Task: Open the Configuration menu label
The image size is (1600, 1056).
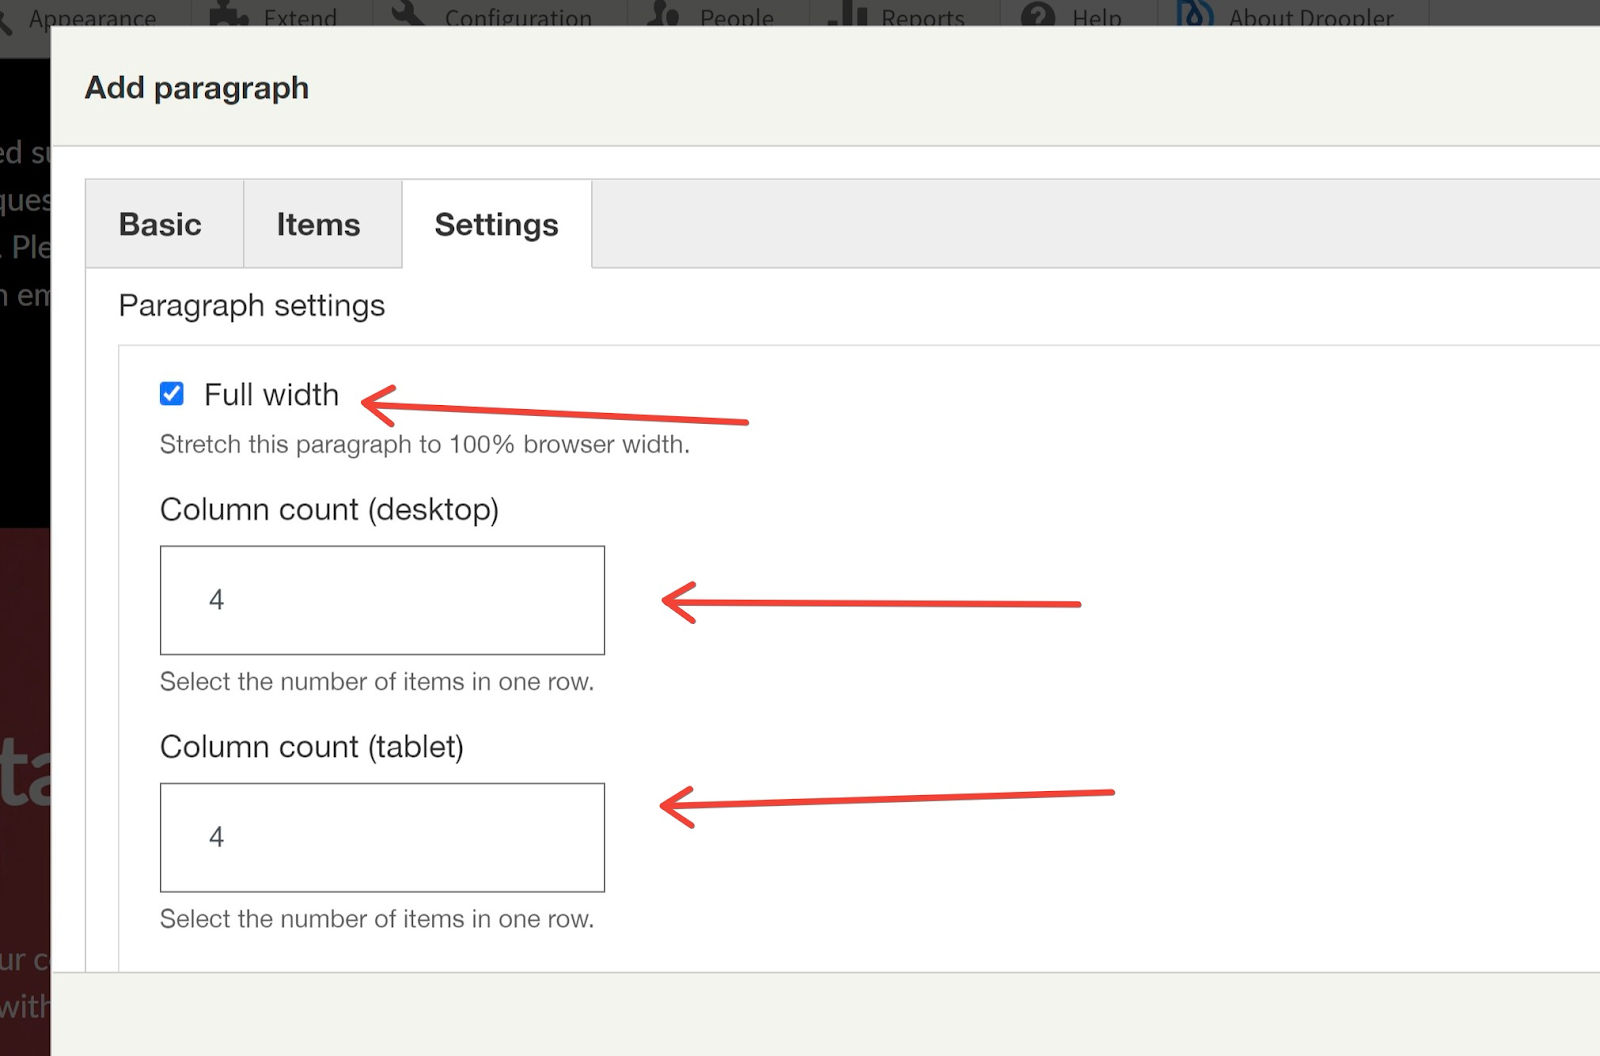Action: click(518, 17)
